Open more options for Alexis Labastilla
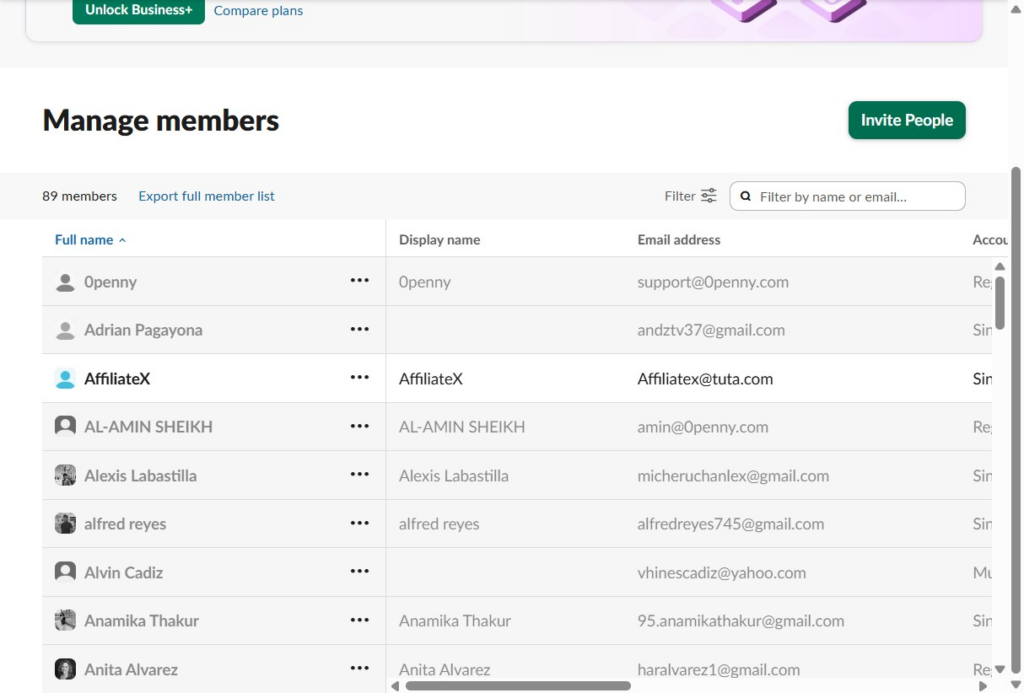The width and height of the screenshot is (1024, 693). (360, 475)
